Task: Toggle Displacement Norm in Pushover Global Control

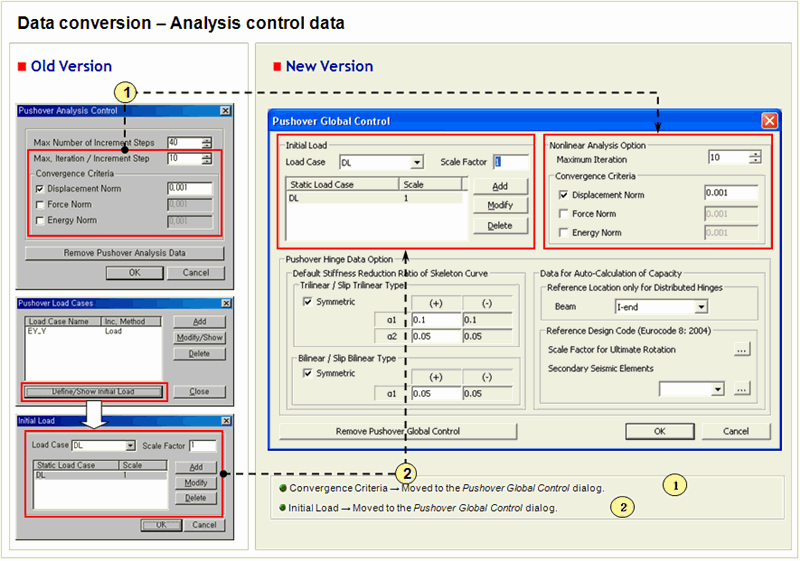Action: click(x=565, y=194)
